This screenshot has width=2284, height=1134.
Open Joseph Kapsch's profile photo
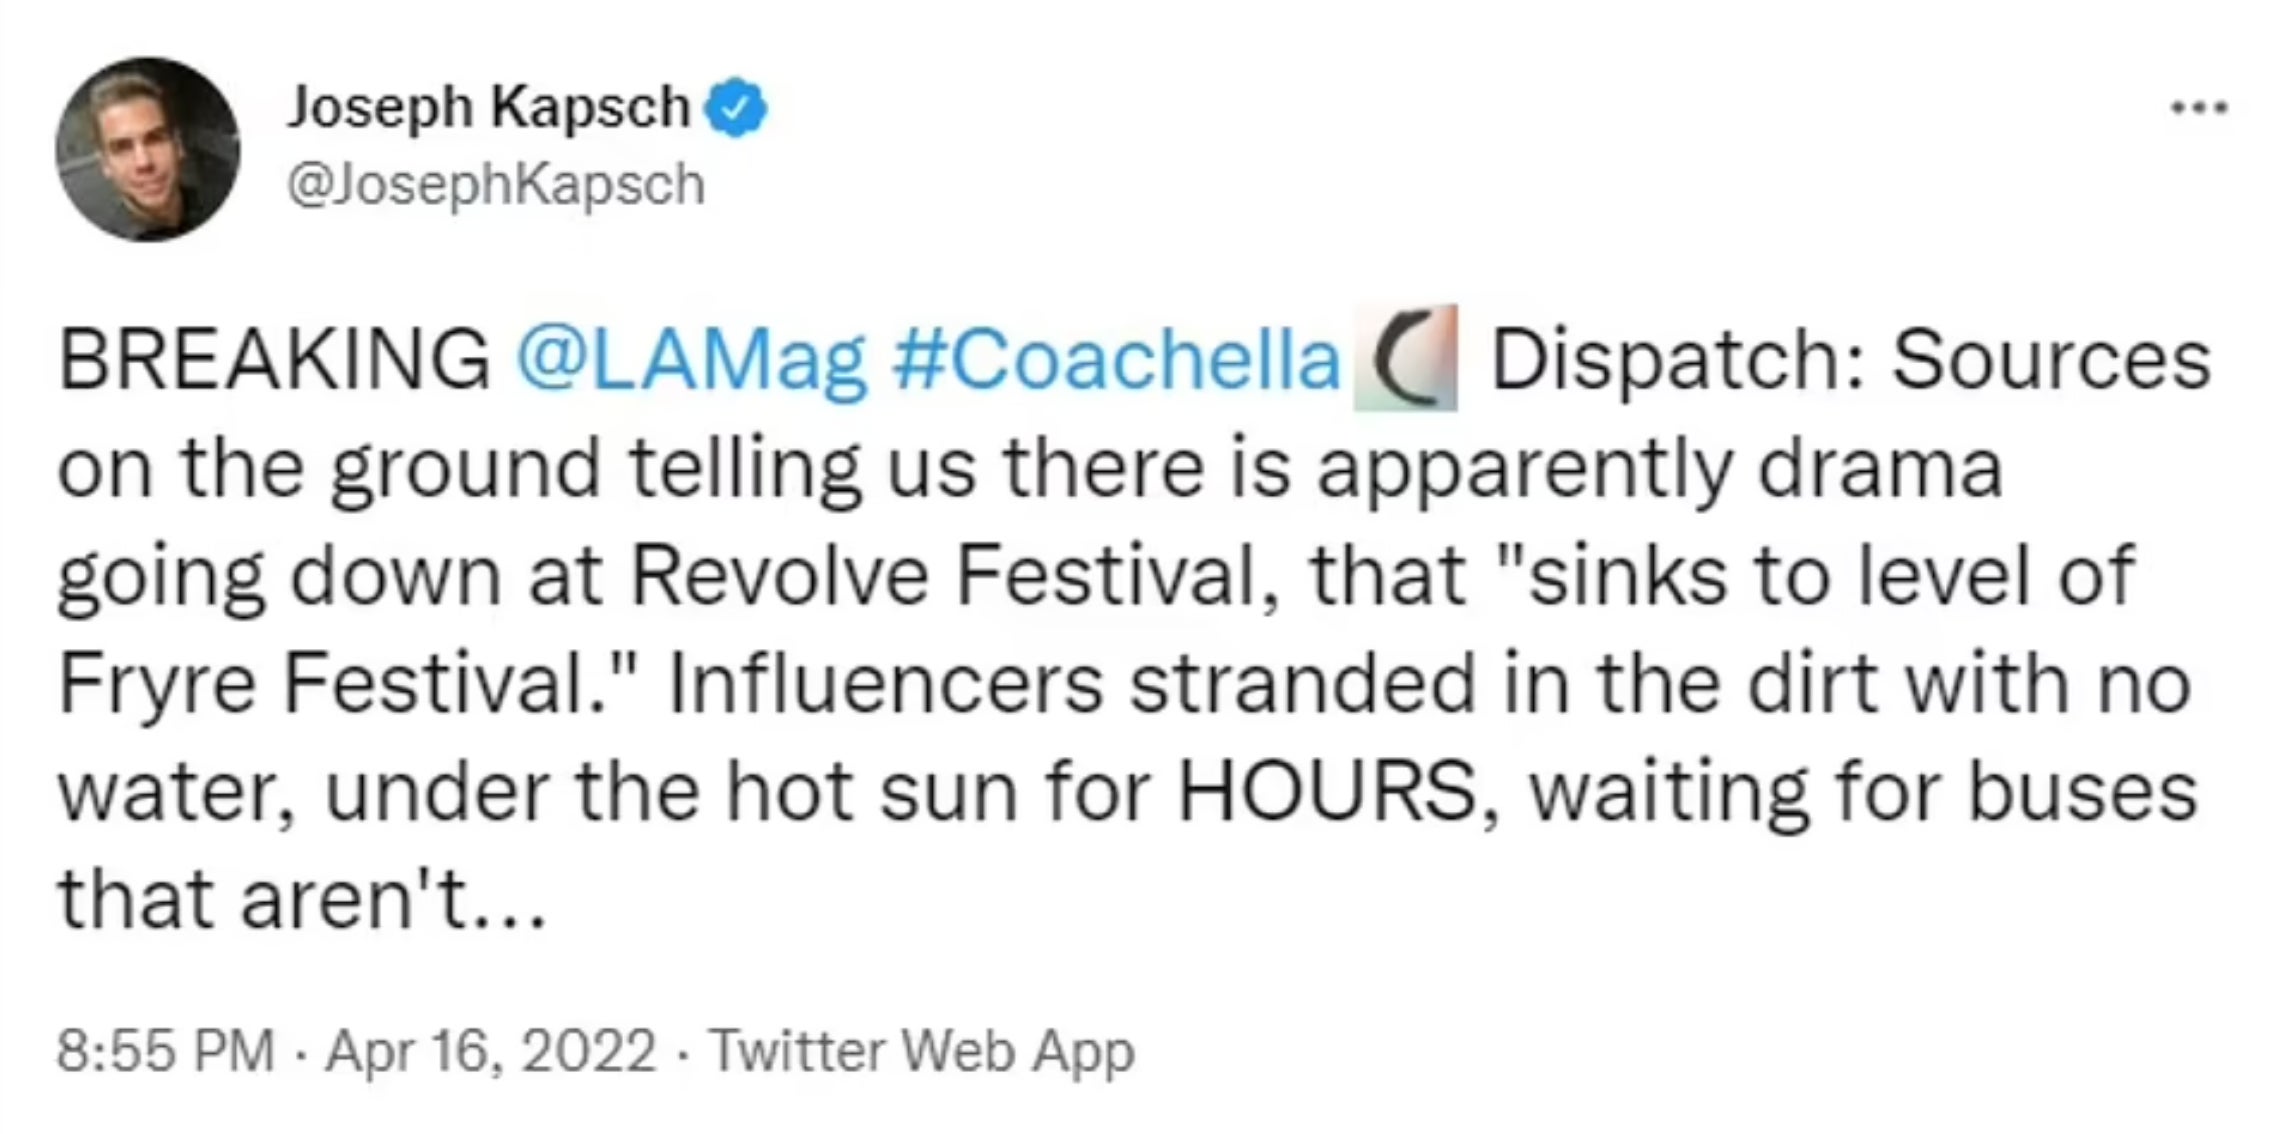pyautogui.click(x=148, y=149)
